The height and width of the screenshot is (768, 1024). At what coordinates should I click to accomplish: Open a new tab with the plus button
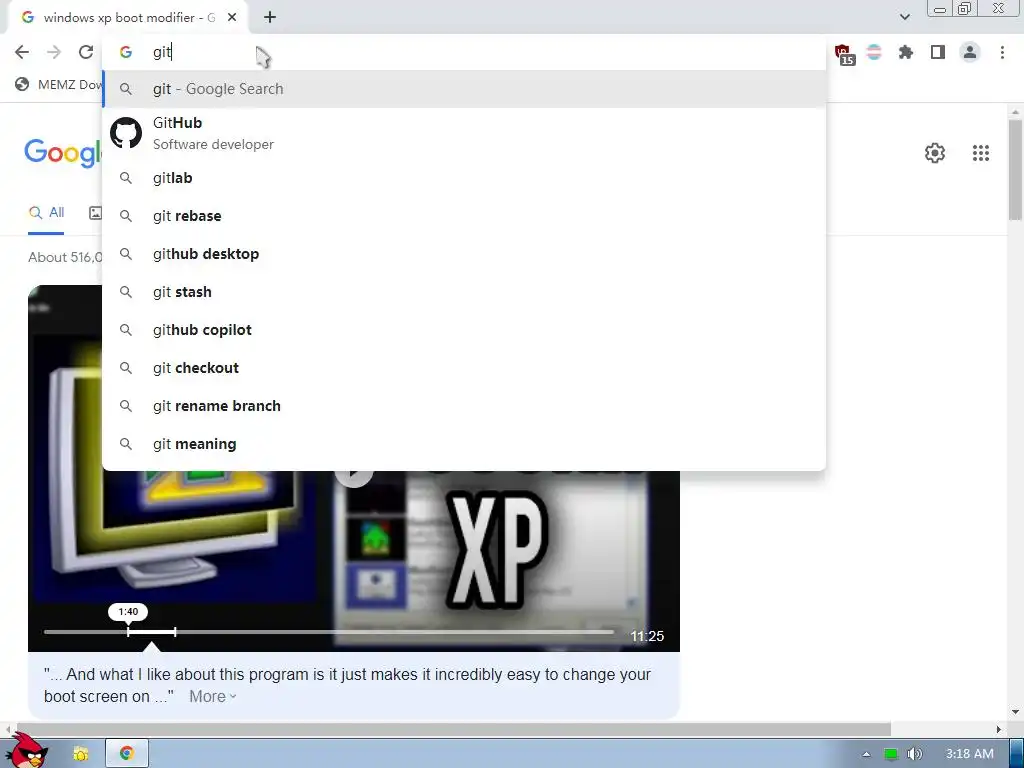[x=270, y=18]
